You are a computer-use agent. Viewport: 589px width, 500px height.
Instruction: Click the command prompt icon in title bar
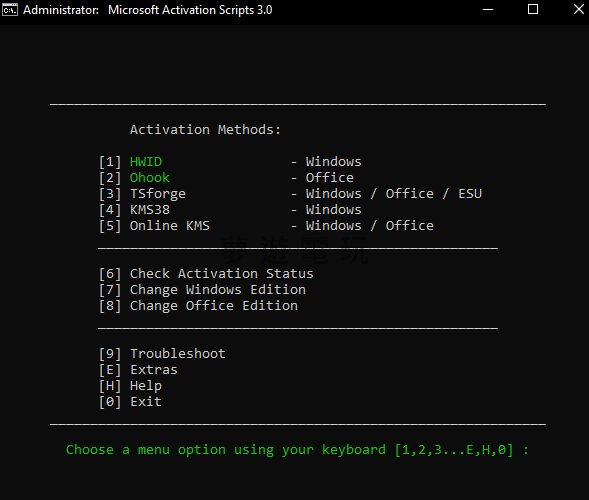[9, 10]
